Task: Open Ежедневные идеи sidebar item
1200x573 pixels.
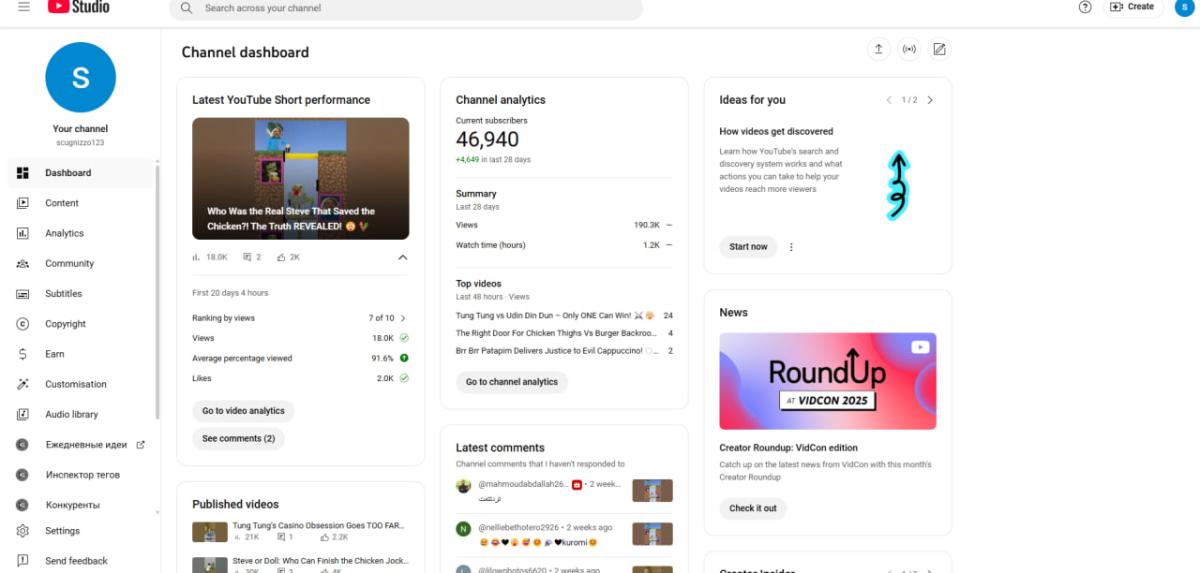Action: point(80,445)
